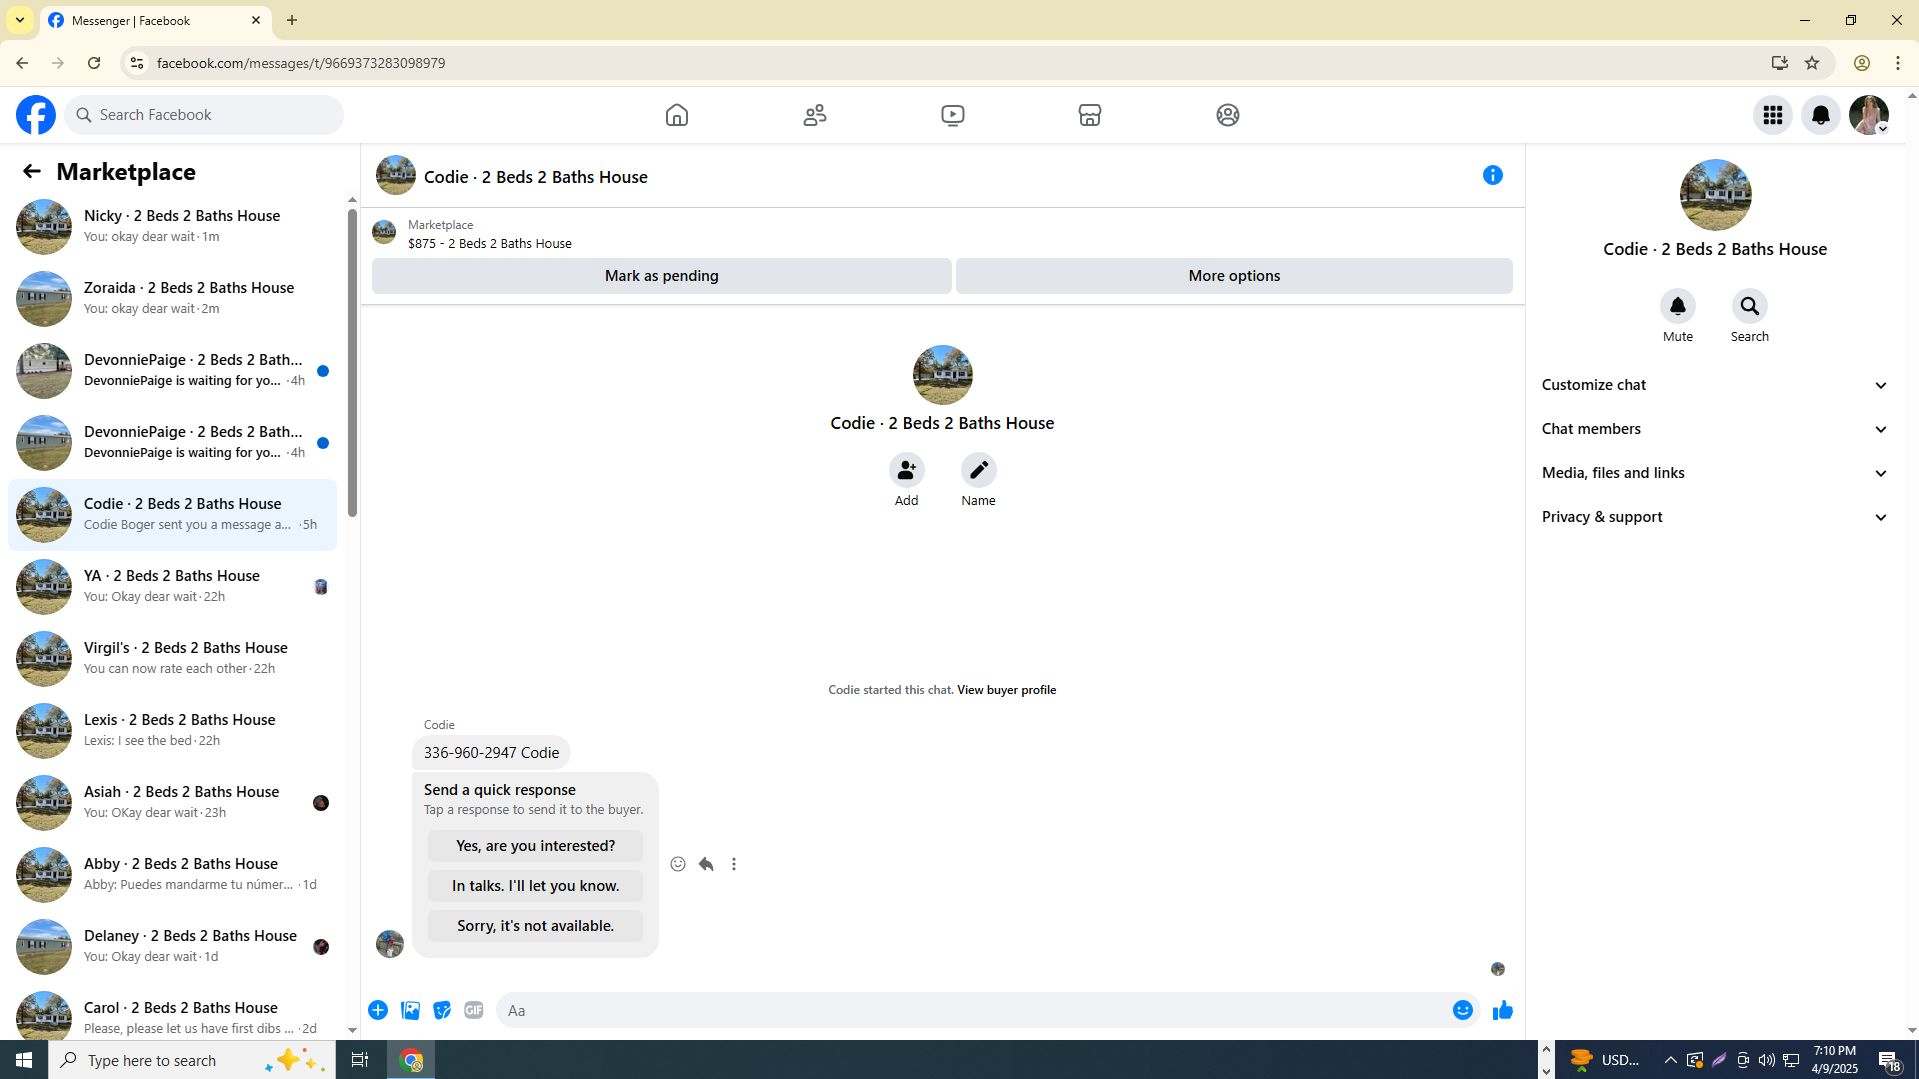
Task: Open Friends icon in top navigation
Action: pyautogui.click(x=815, y=115)
